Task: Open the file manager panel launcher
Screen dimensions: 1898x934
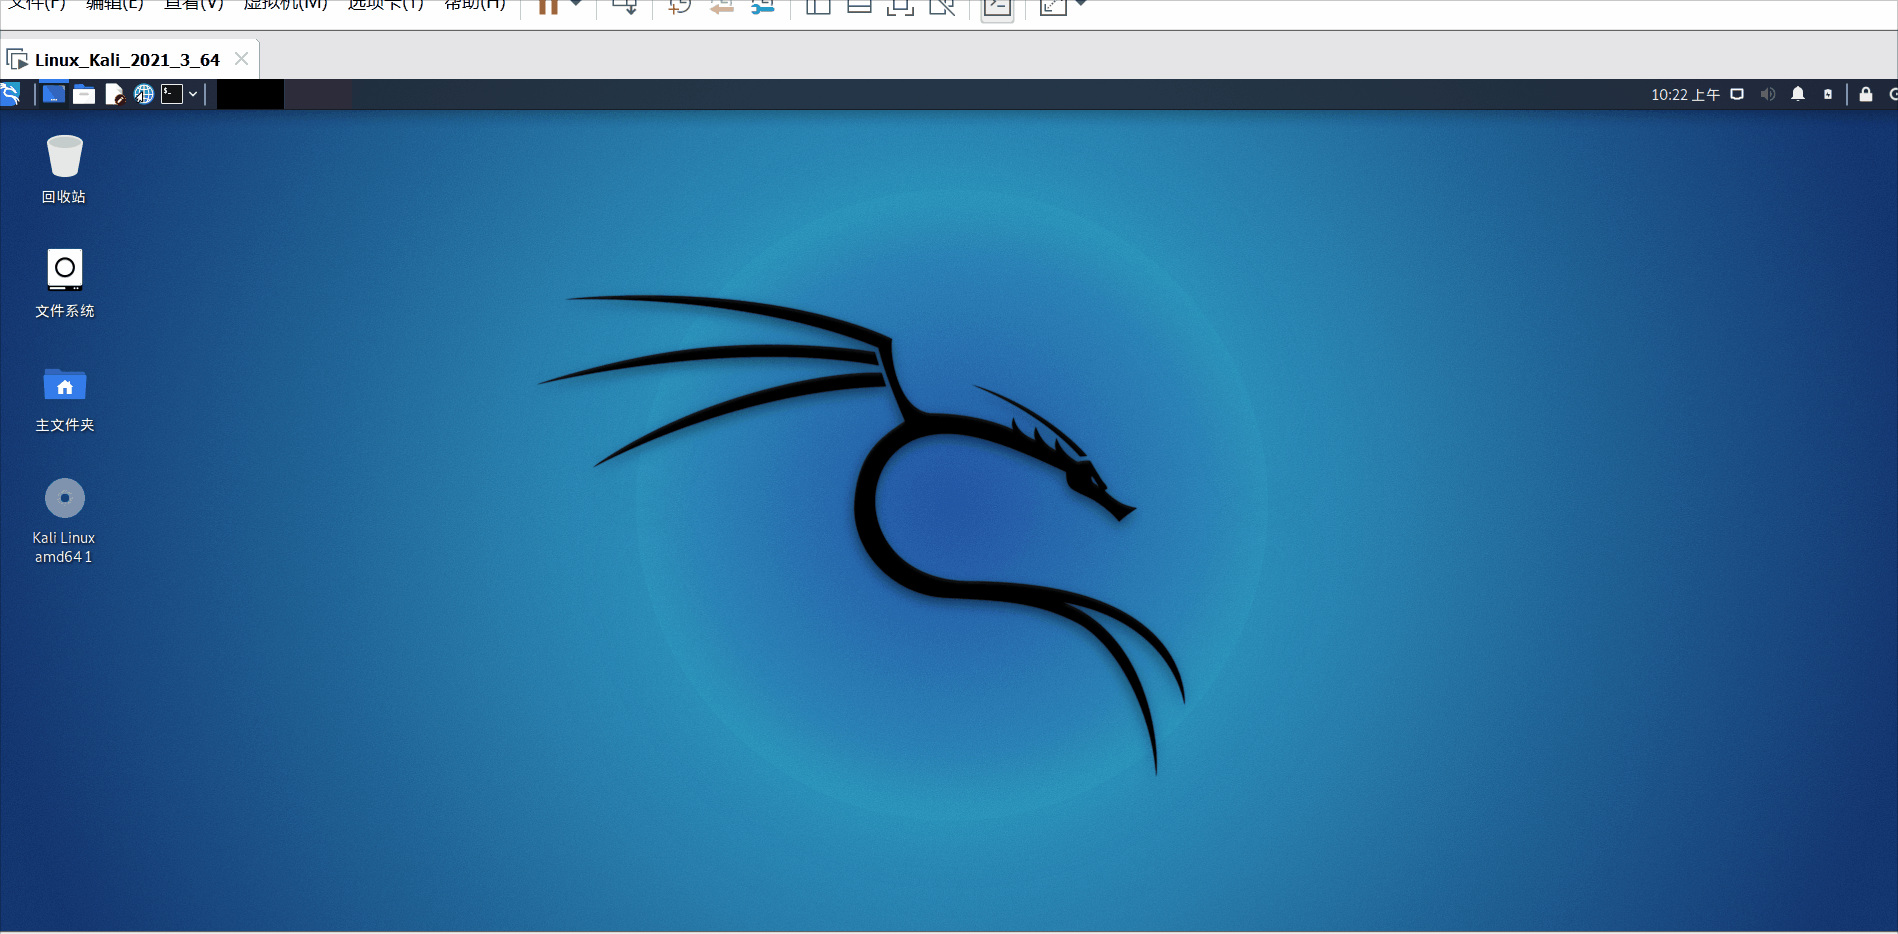Action: click(84, 94)
